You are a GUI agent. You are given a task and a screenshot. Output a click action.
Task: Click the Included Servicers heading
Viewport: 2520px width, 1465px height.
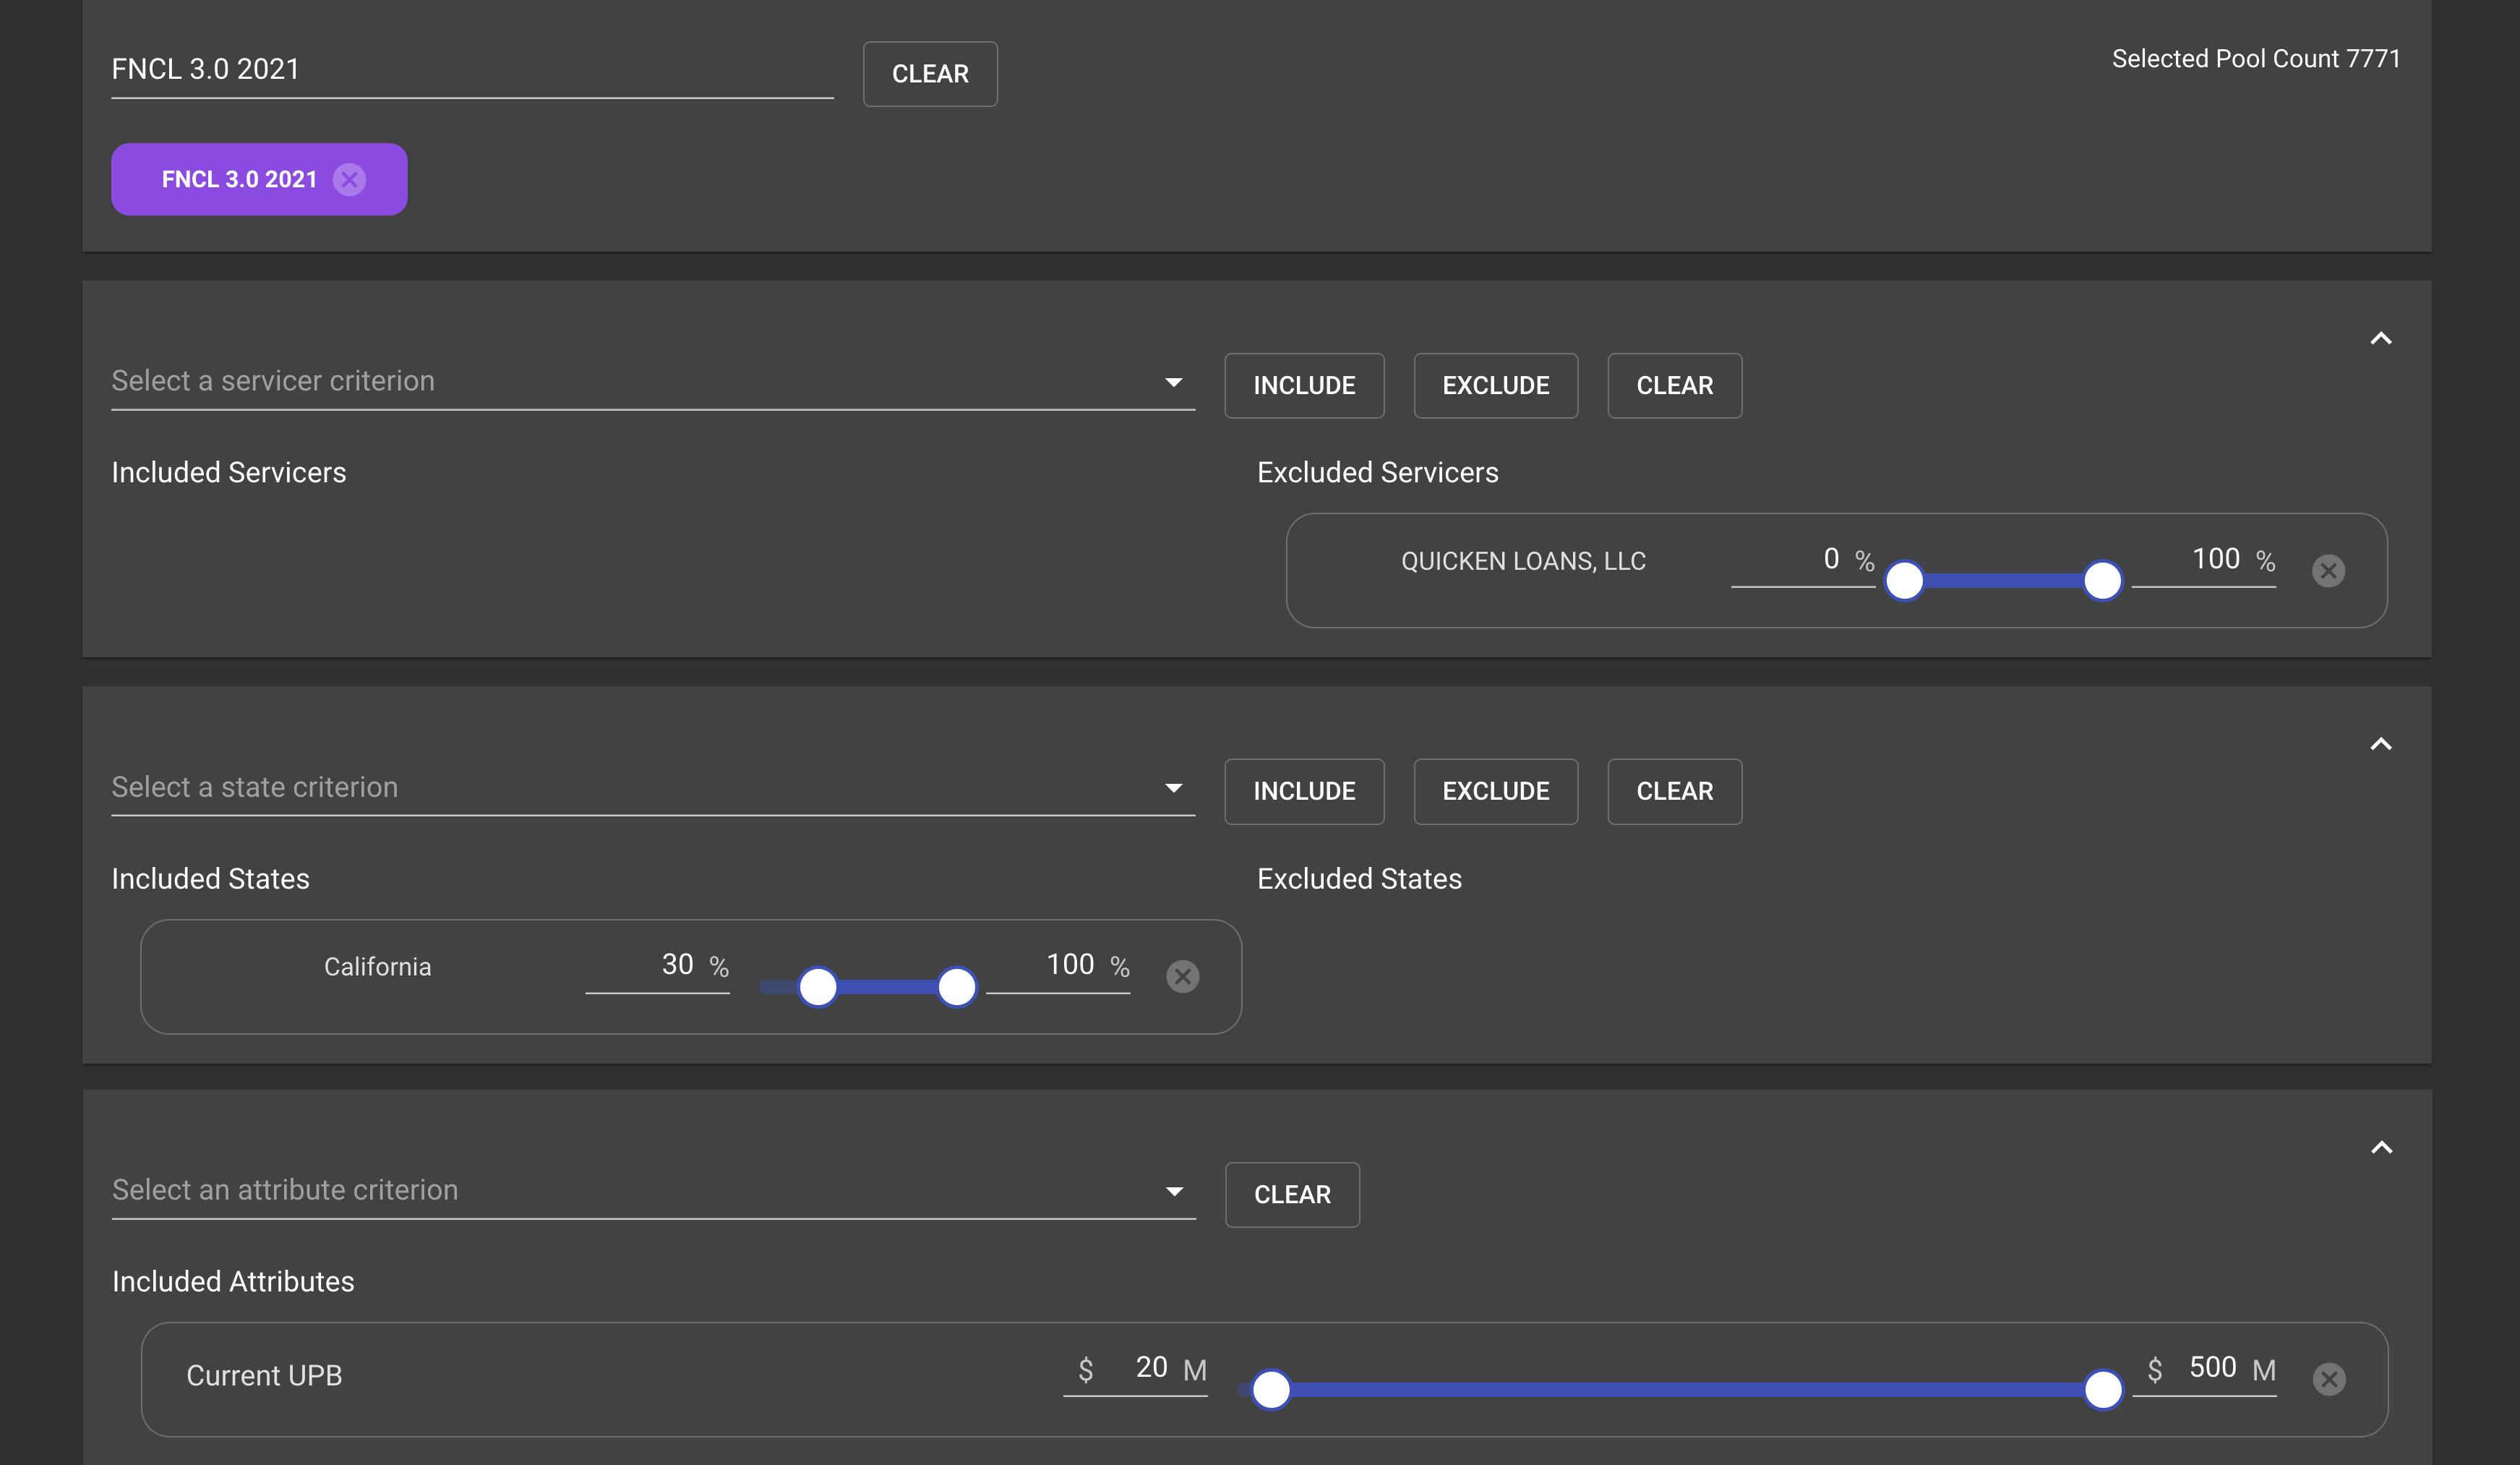click(x=229, y=473)
